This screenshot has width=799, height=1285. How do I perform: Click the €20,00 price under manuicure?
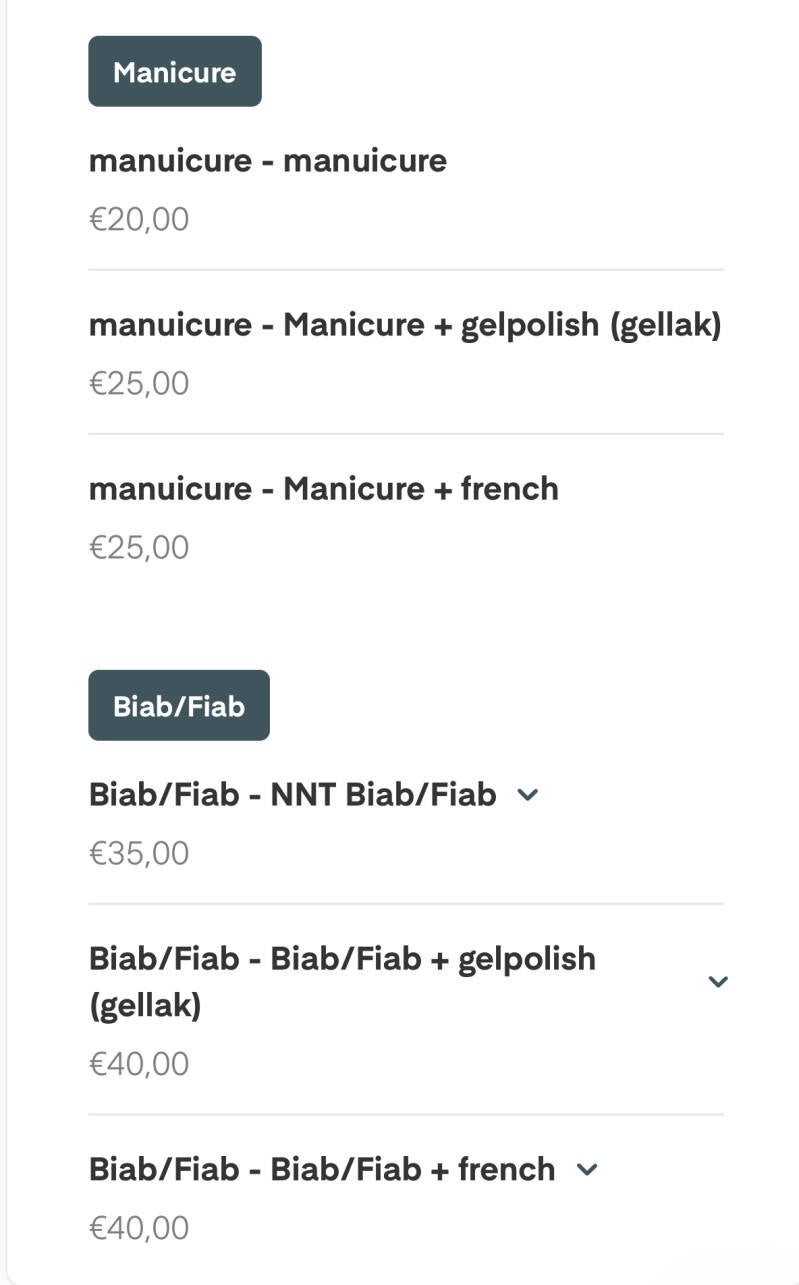tap(139, 219)
